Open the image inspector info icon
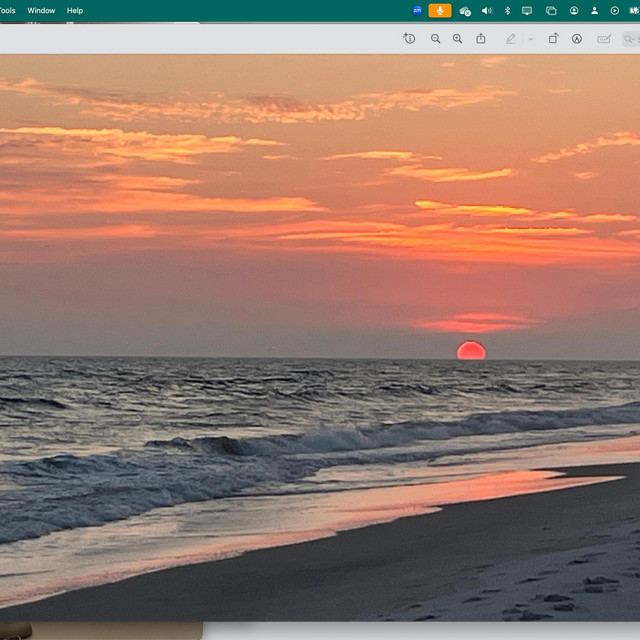The height and width of the screenshot is (640, 640). [409, 39]
